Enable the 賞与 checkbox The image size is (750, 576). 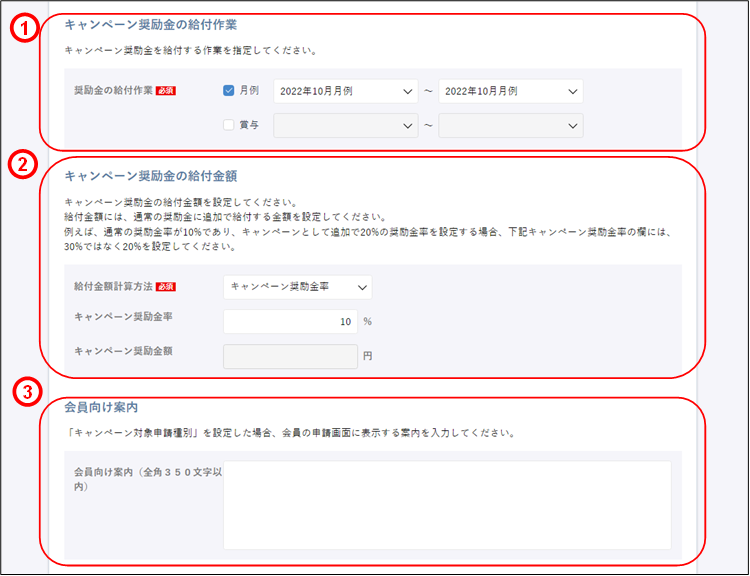(229, 125)
